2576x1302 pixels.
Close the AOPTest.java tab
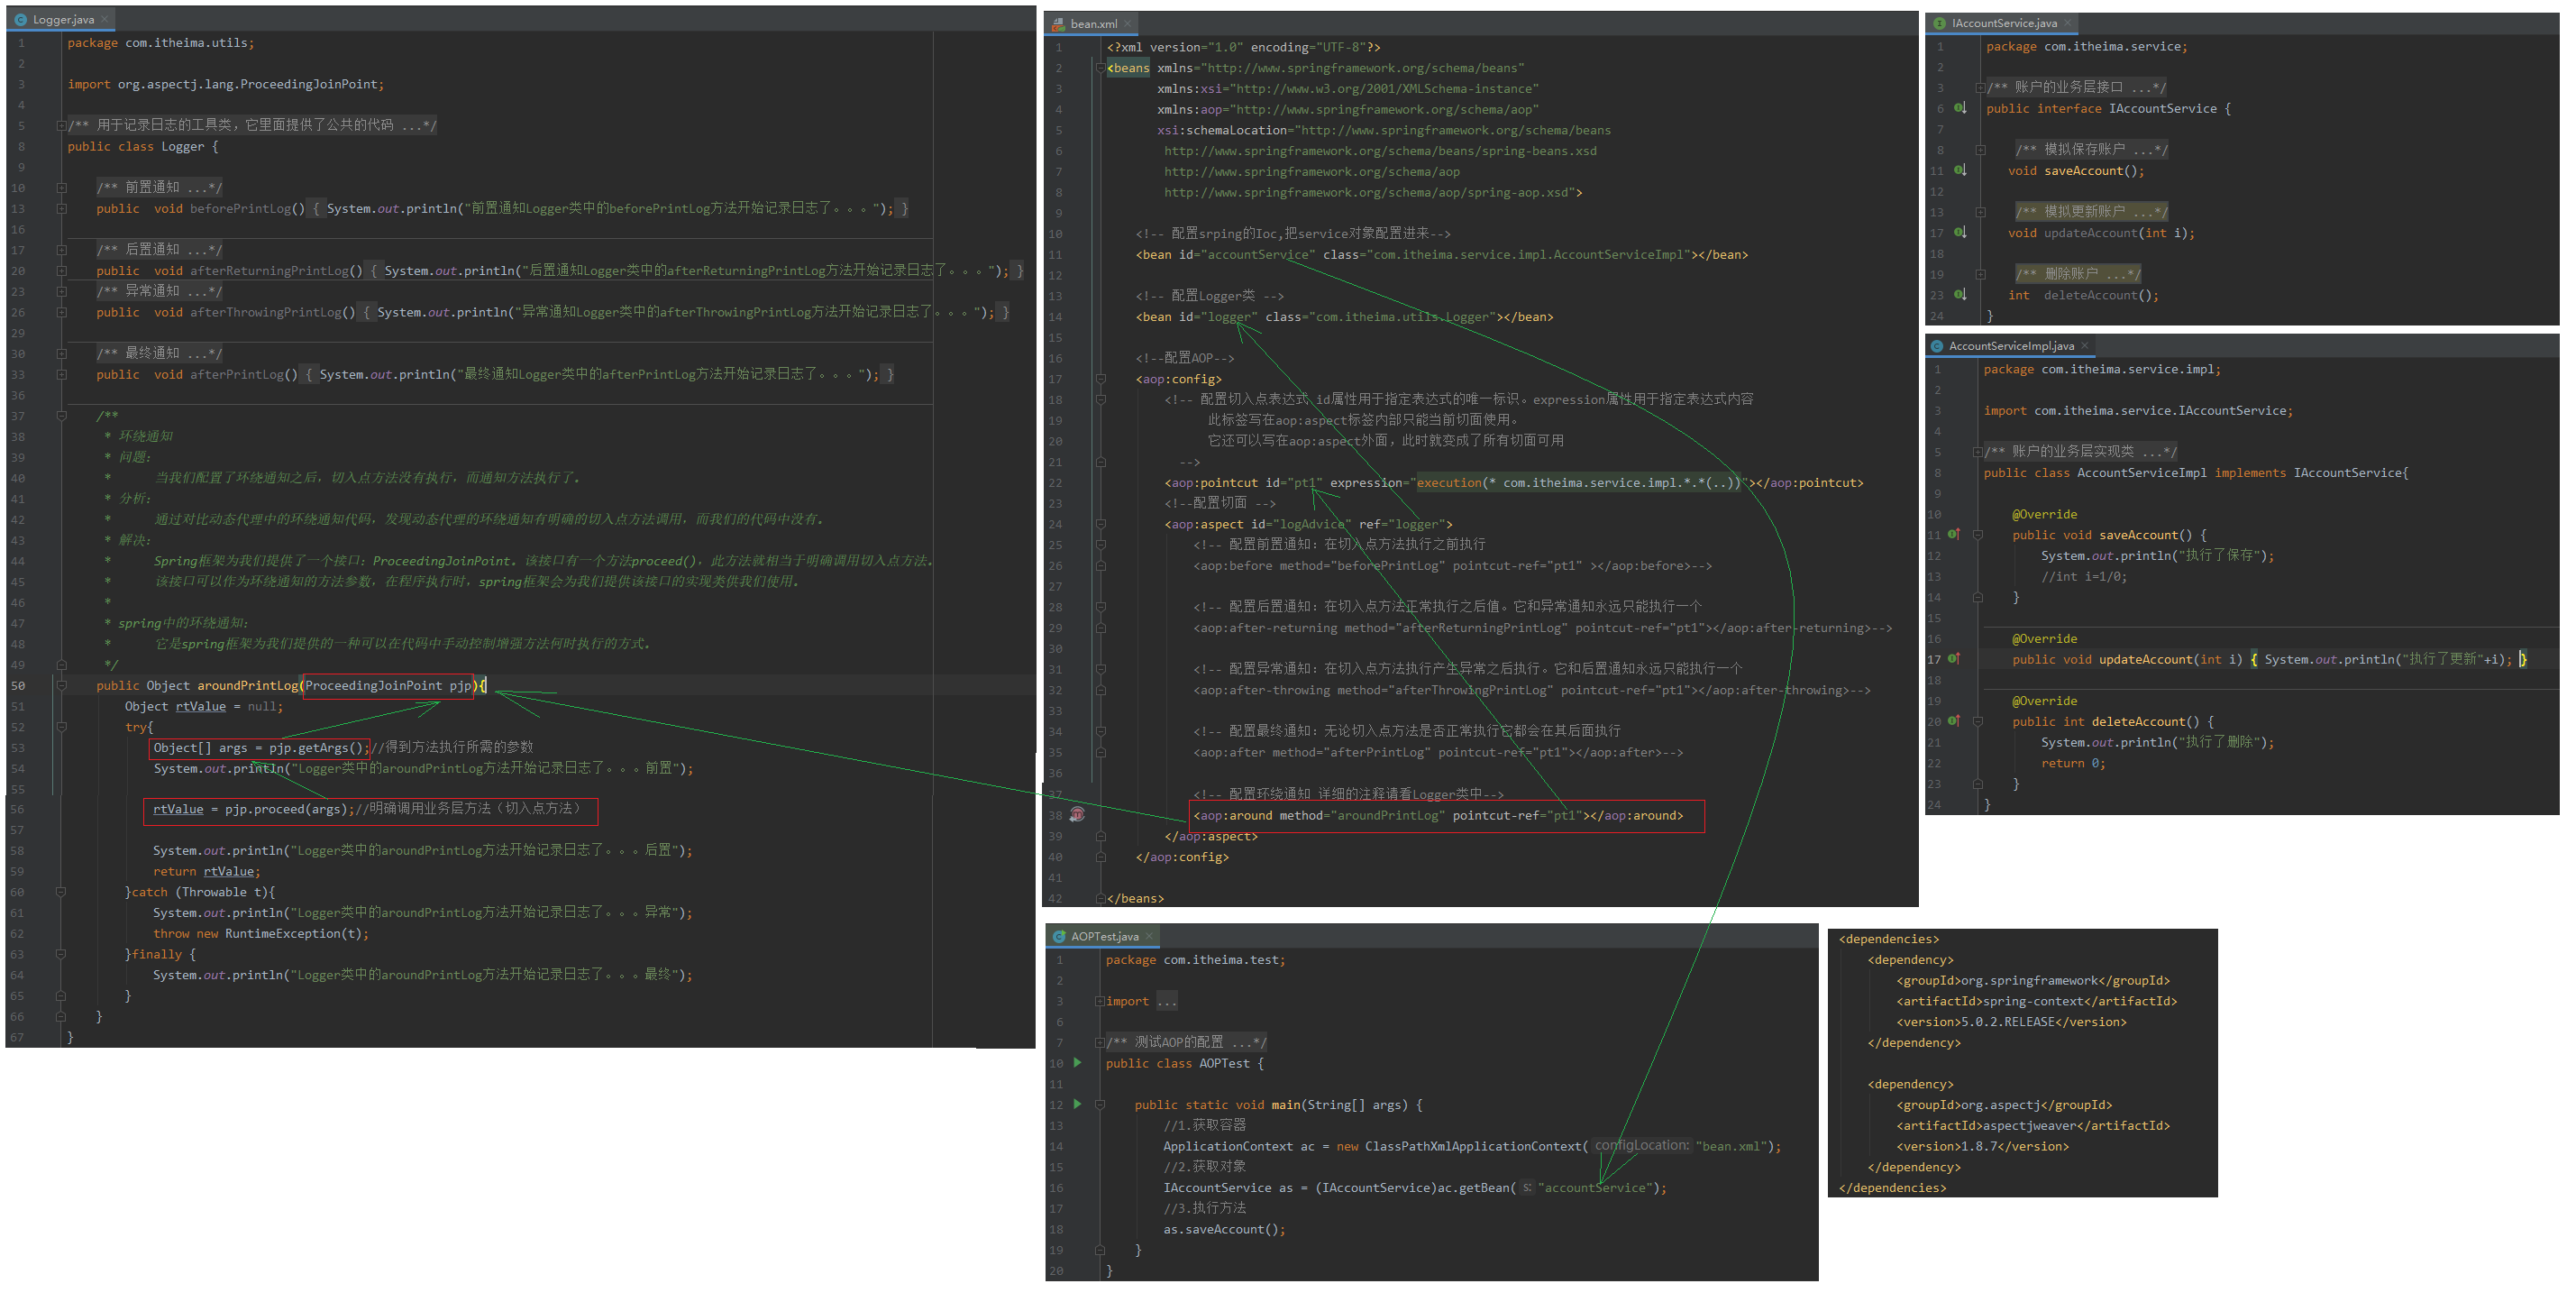coord(1149,937)
